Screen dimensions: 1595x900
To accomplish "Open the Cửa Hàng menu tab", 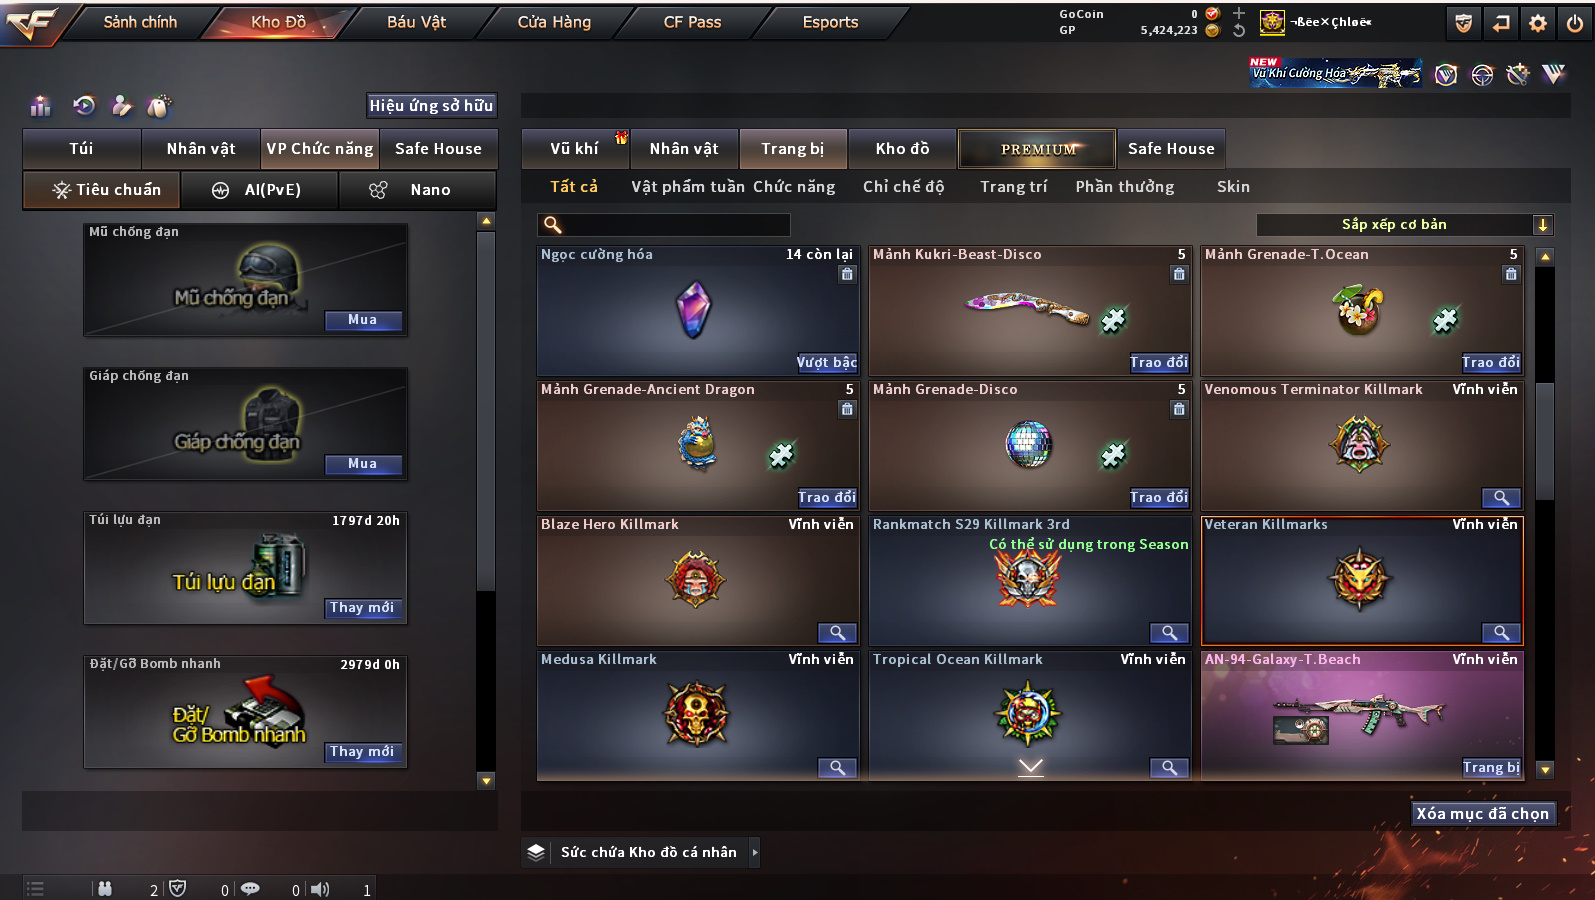I will click(554, 22).
